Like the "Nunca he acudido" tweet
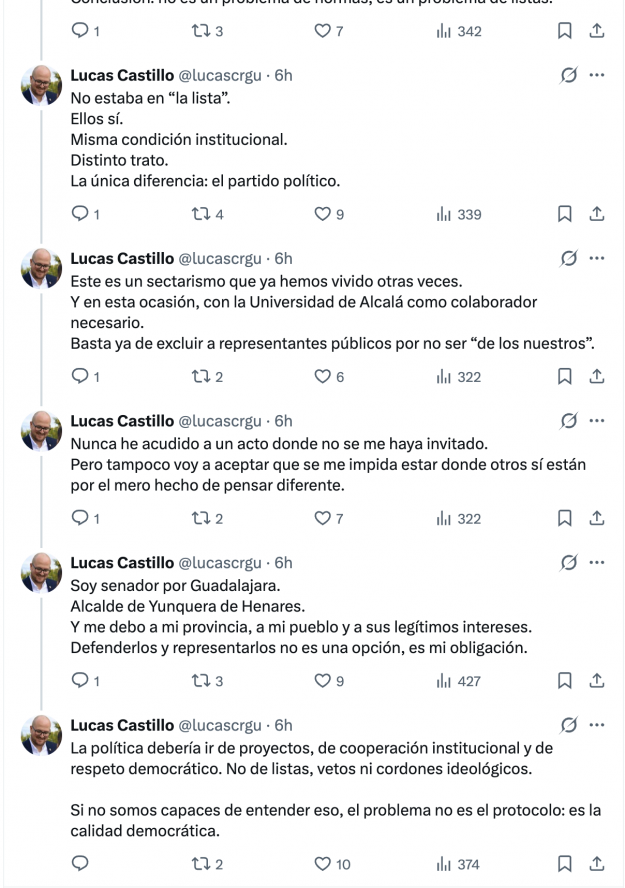 point(323,519)
